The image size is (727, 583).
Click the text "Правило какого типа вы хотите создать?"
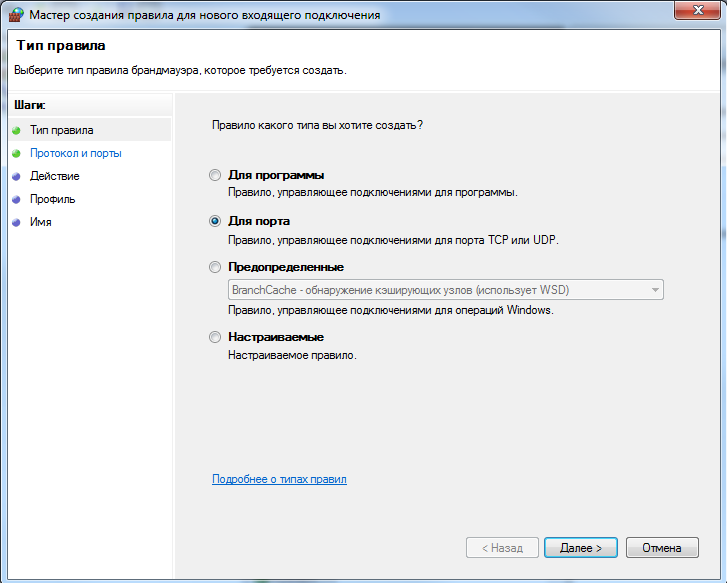(x=317, y=125)
